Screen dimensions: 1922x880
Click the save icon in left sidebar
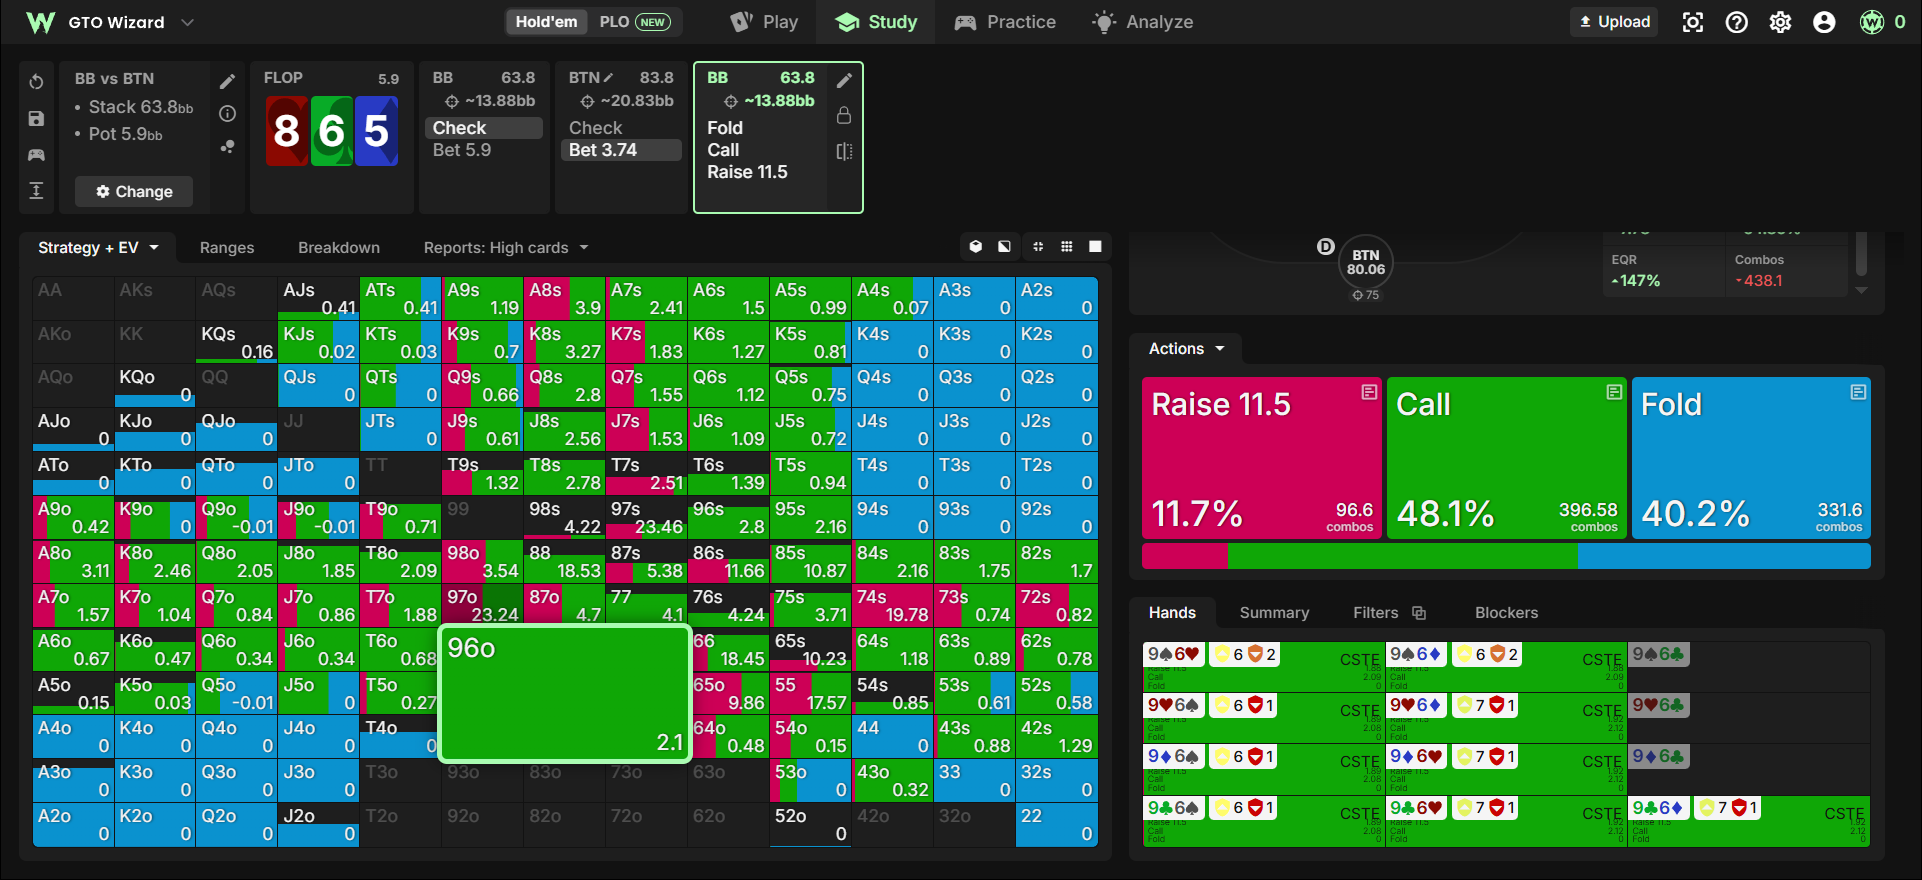[36, 119]
